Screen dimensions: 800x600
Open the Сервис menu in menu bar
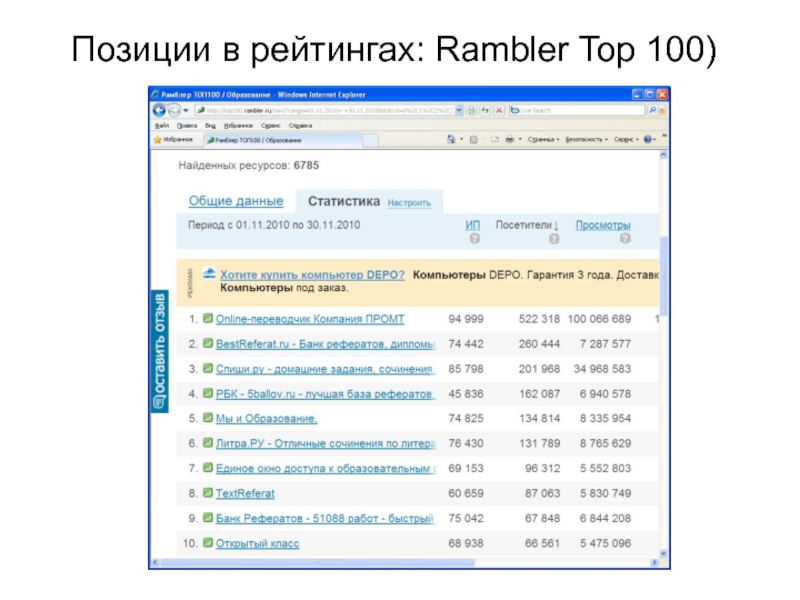coord(270,126)
